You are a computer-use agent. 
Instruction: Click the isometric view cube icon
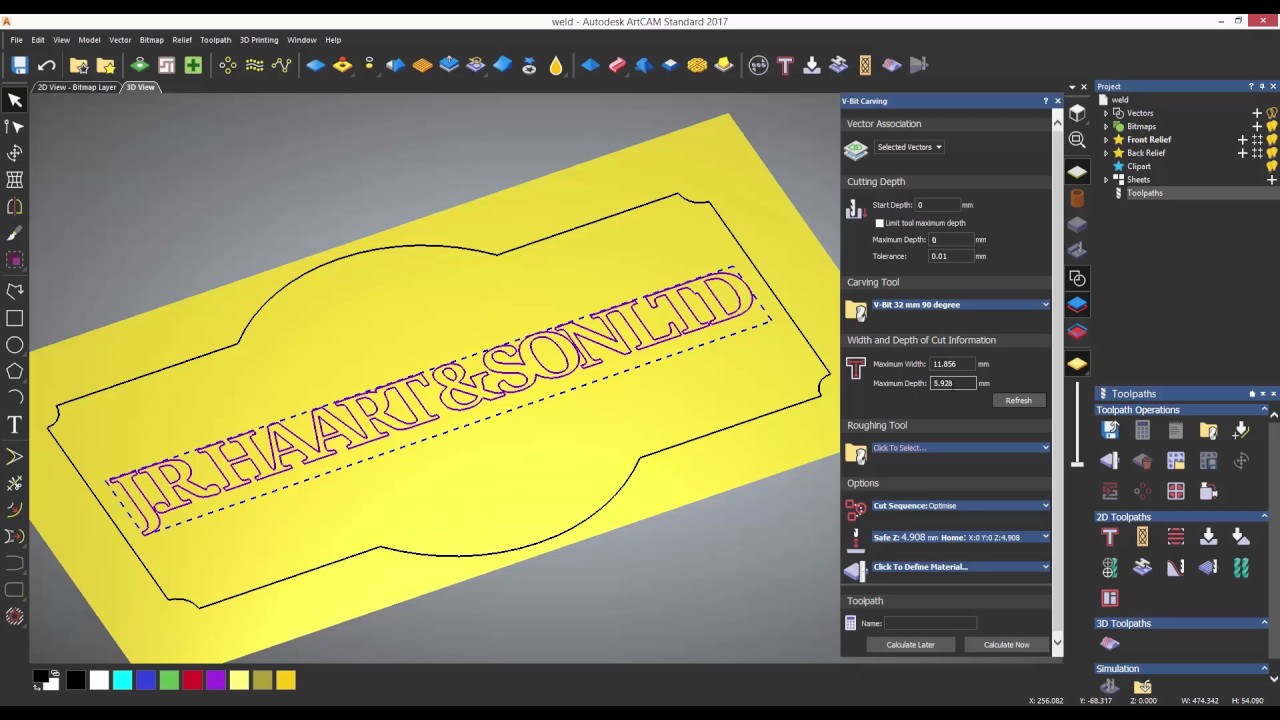1077,113
